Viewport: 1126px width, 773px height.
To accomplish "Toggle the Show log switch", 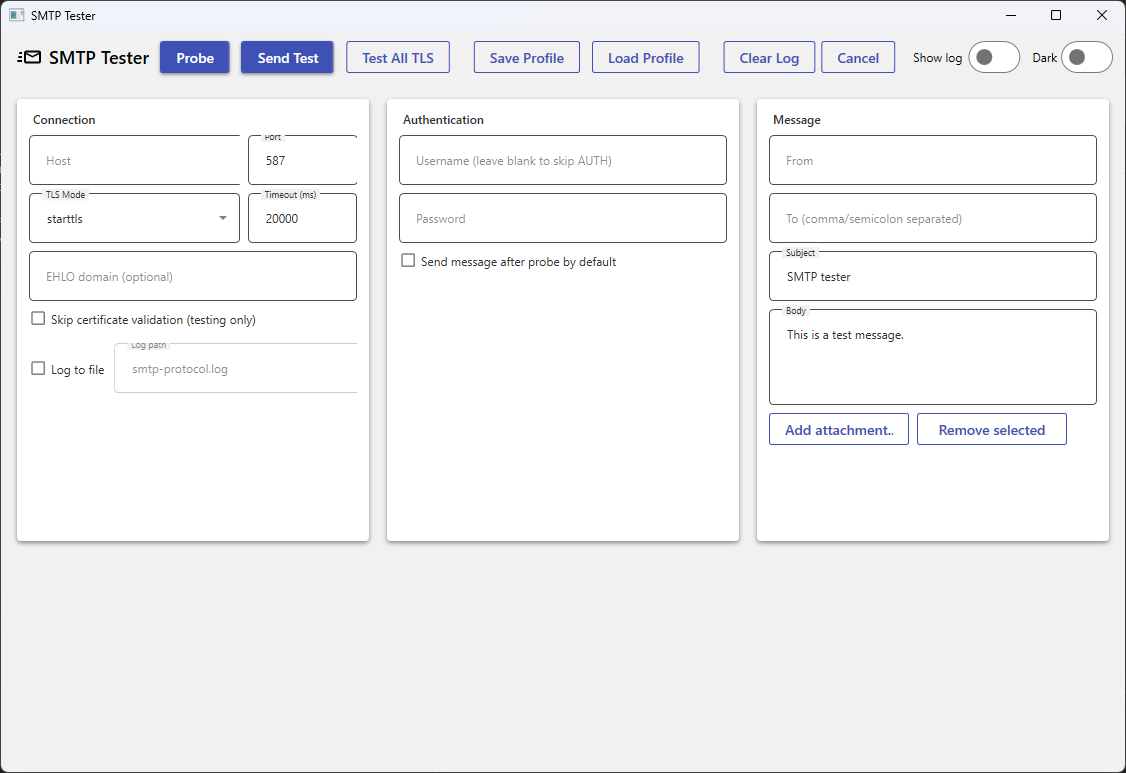I will [x=994, y=57].
